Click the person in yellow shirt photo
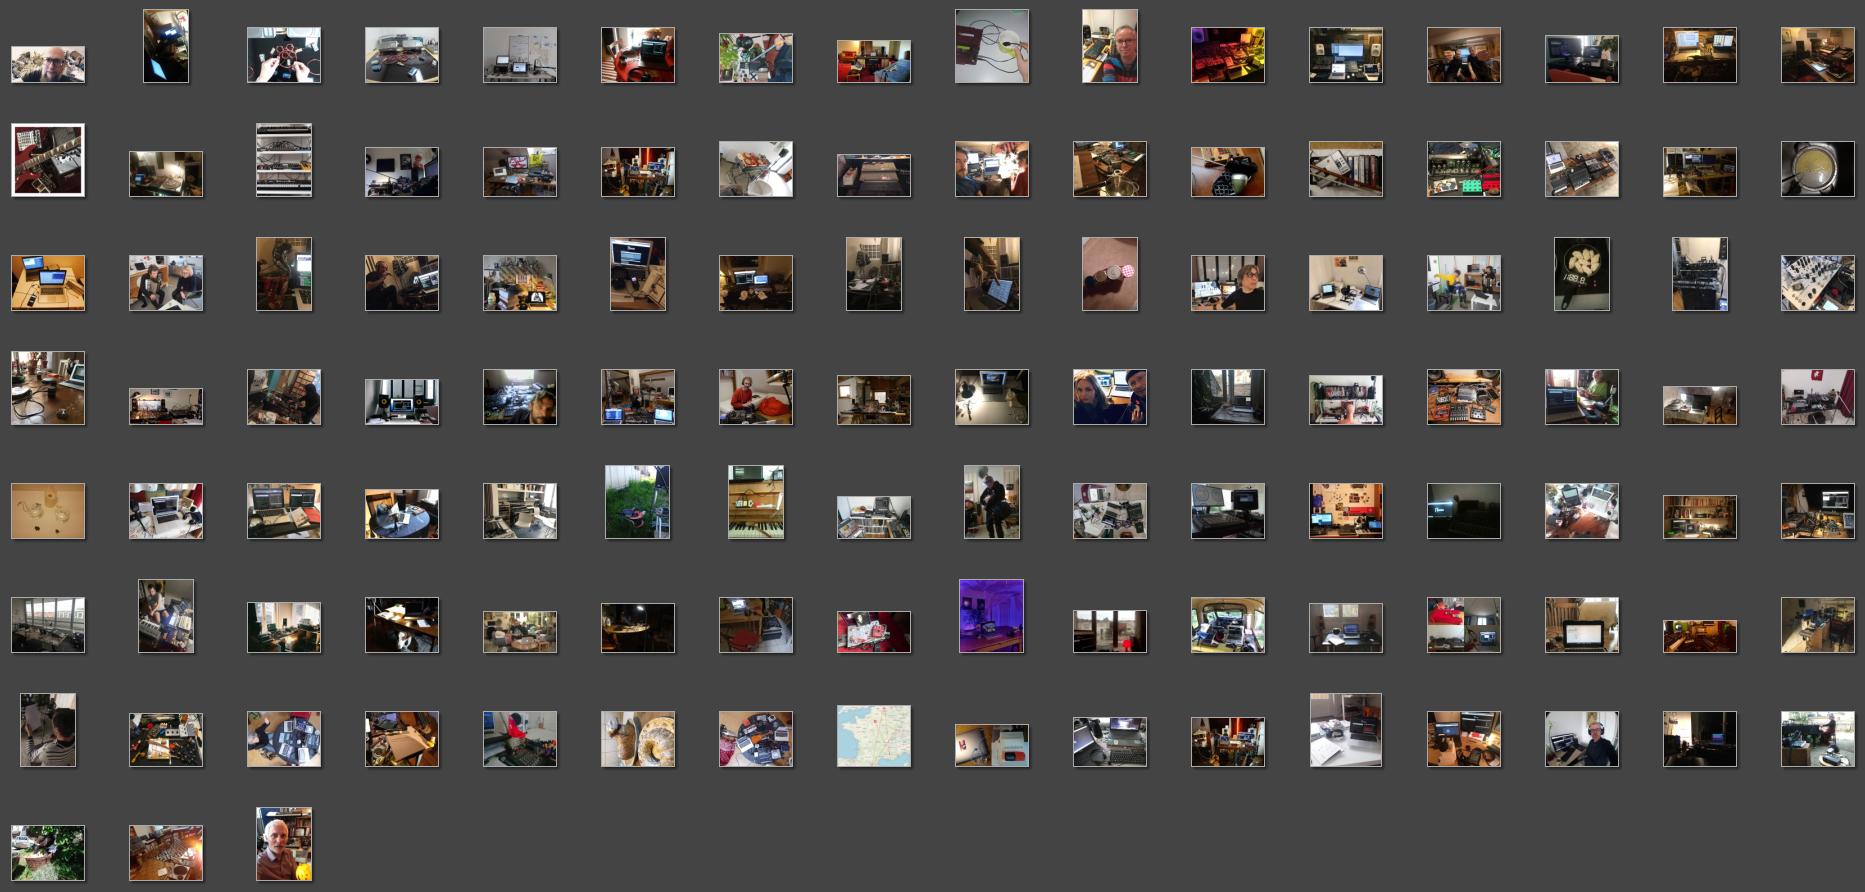Viewport: 1865px width, 892px height. [1463, 282]
